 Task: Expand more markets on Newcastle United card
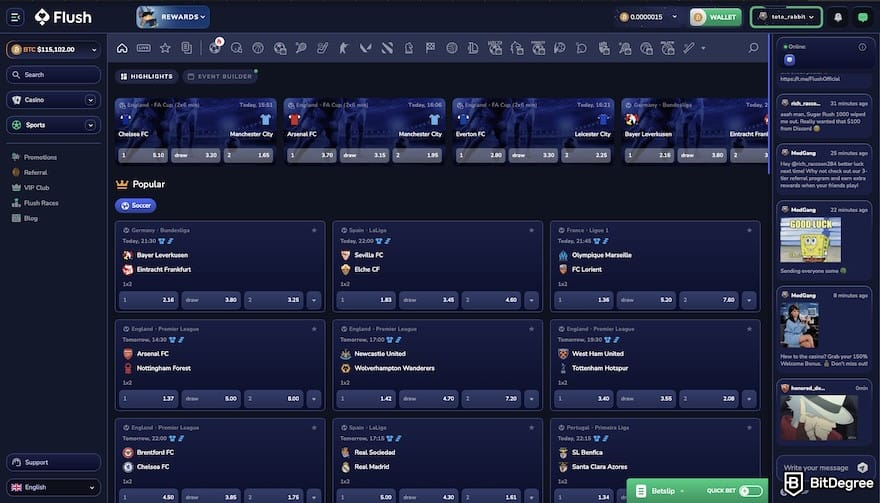(531, 399)
